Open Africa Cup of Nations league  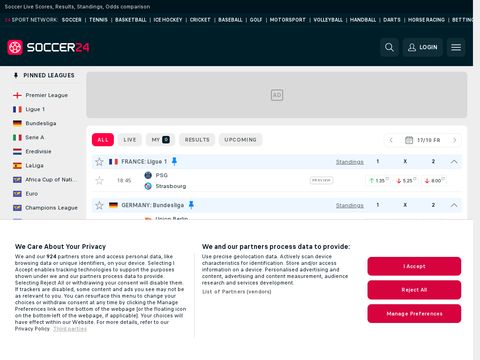click(51, 179)
